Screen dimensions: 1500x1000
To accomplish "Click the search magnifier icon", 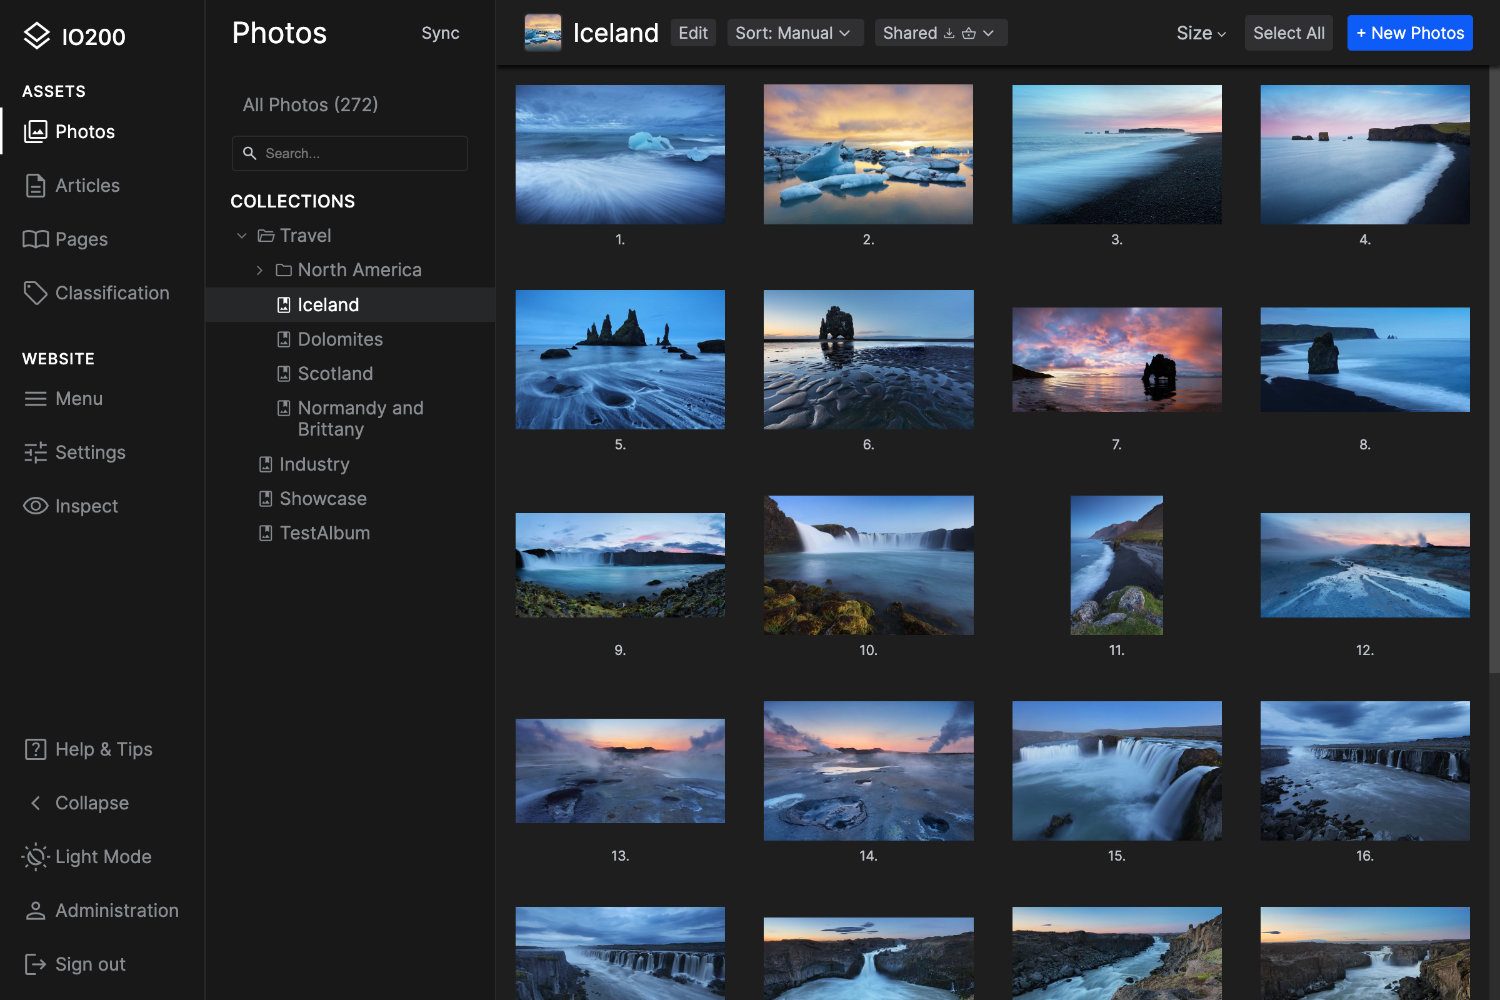I will 250,153.
